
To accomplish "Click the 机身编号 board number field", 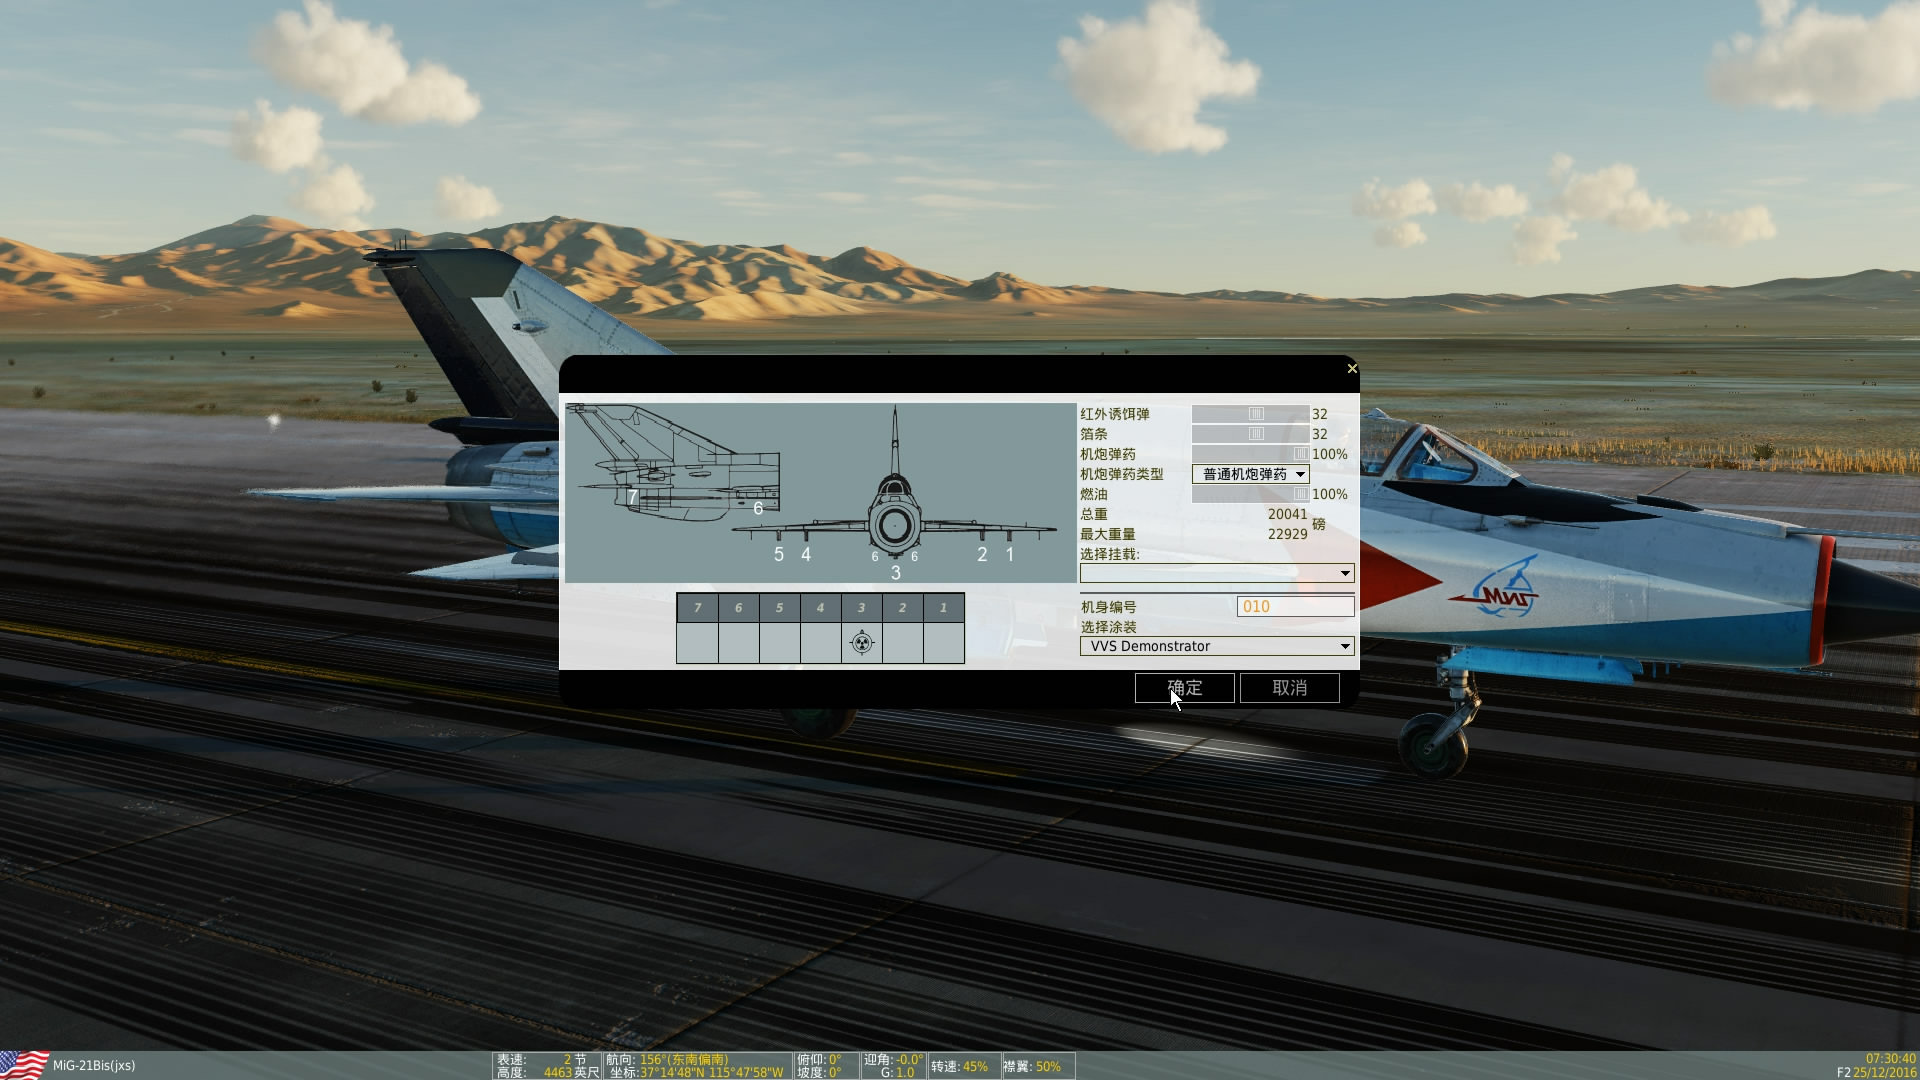I will point(1295,606).
